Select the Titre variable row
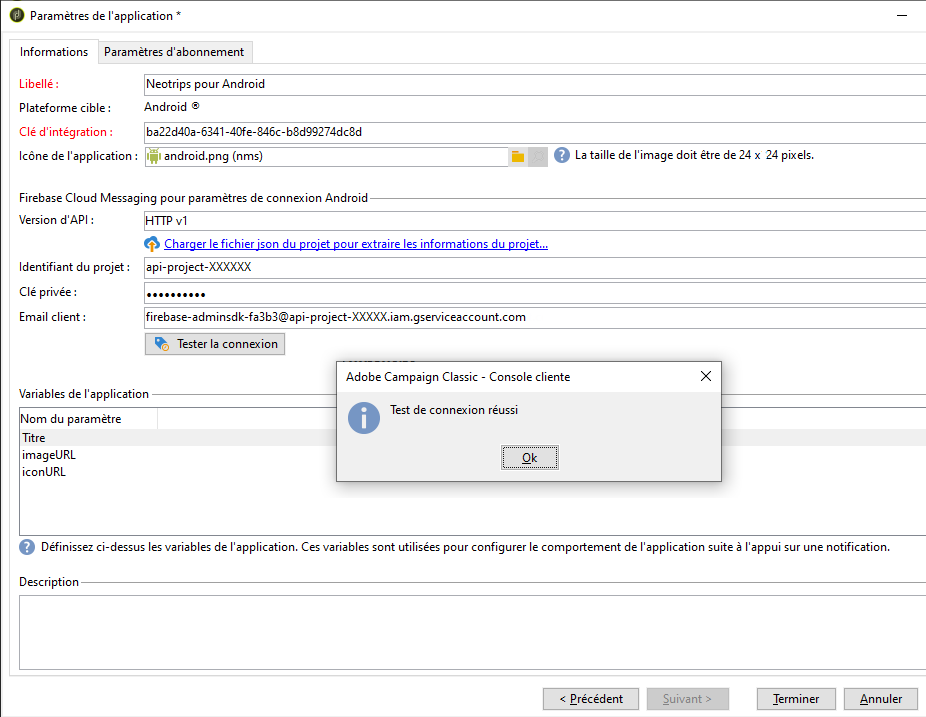 tap(177, 438)
